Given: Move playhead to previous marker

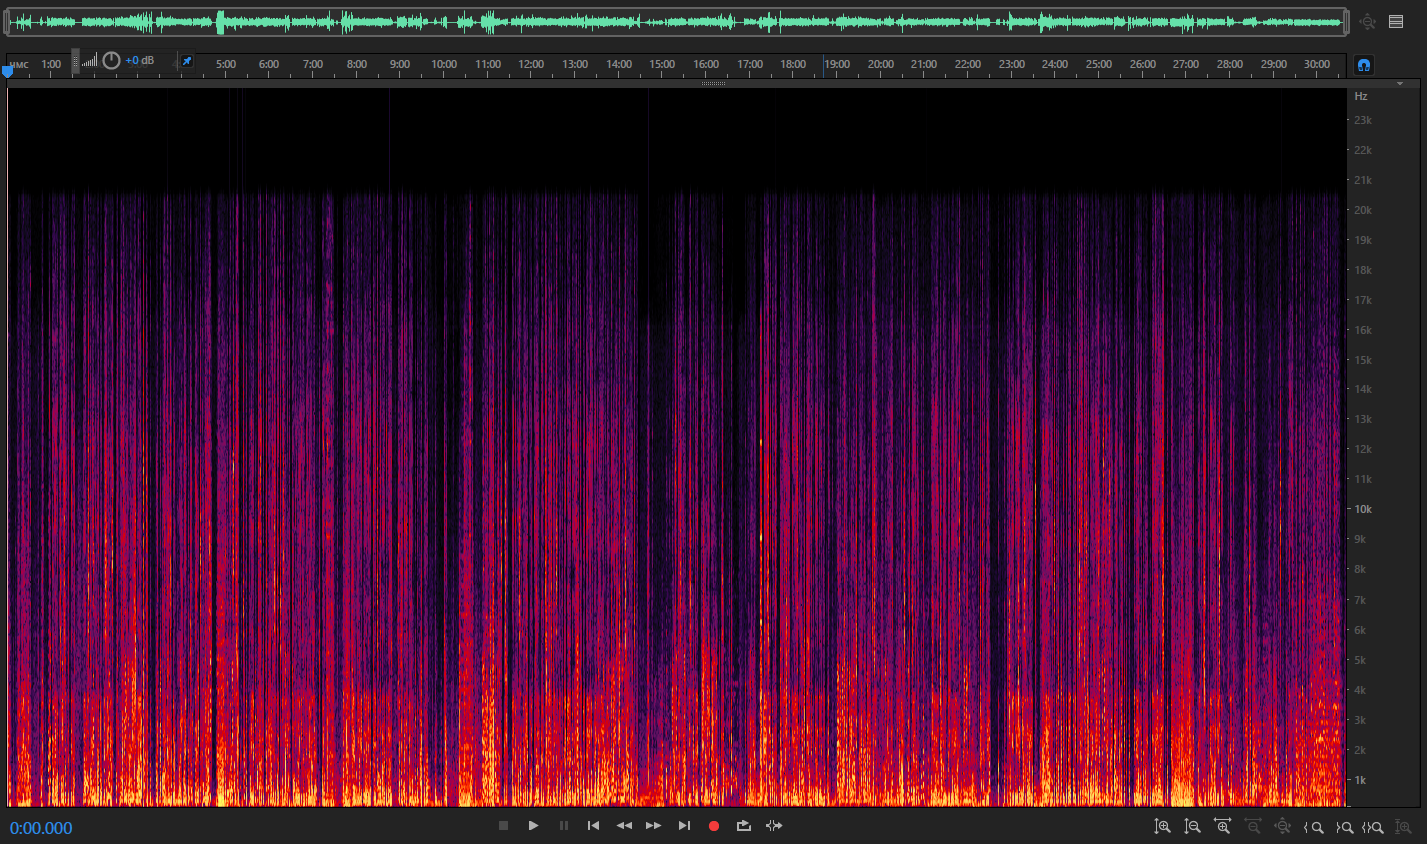Looking at the screenshot, I should (x=593, y=826).
